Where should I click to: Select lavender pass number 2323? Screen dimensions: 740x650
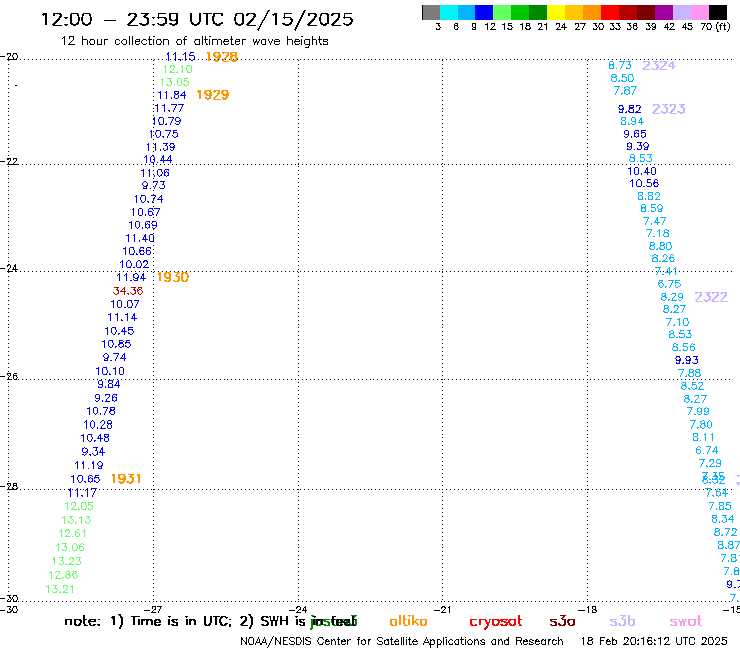pyautogui.click(x=669, y=109)
